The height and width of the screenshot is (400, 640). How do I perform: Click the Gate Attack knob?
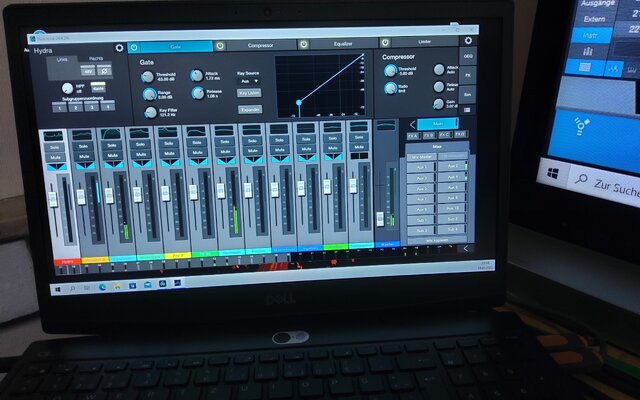197,76
